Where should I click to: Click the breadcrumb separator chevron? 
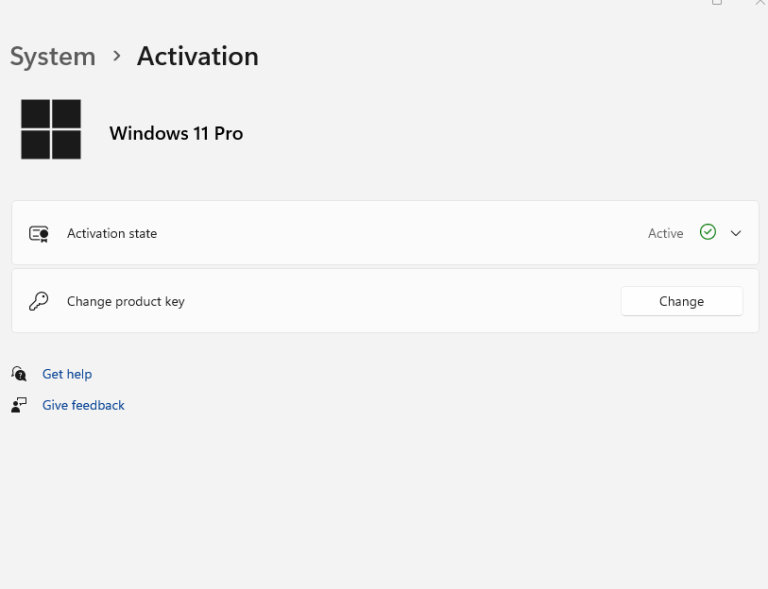tap(117, 56)
